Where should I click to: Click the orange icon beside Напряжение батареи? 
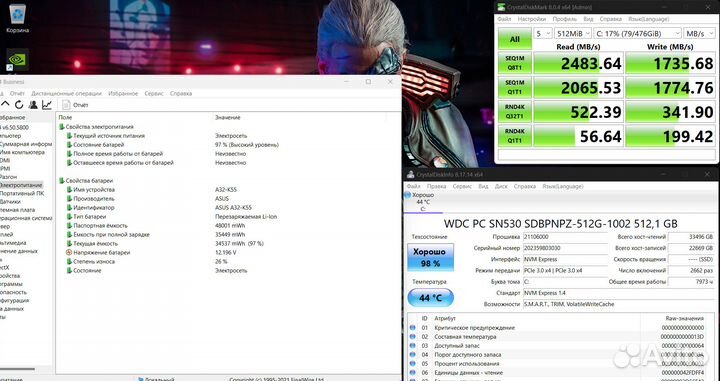(x=69, y=252)
